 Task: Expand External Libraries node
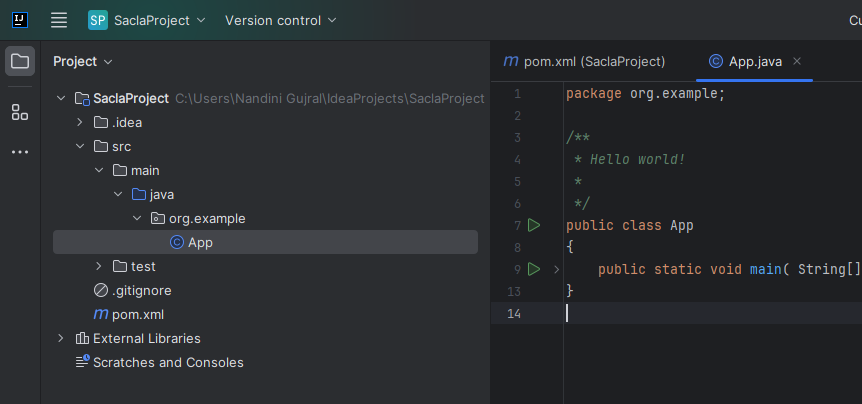click(x=61, y=338)
